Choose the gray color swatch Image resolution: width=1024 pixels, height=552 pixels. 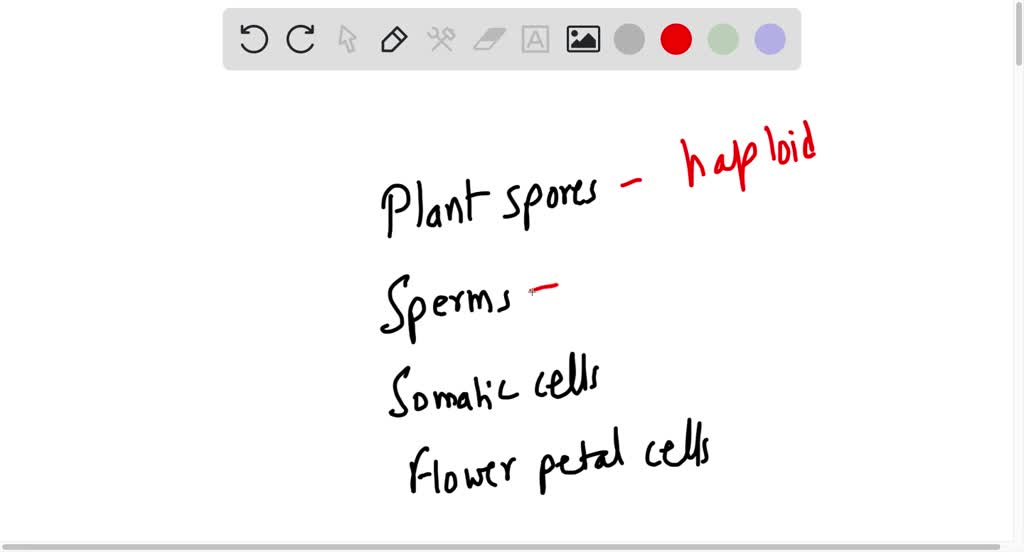pyautogui.click(x=630, y=39)
